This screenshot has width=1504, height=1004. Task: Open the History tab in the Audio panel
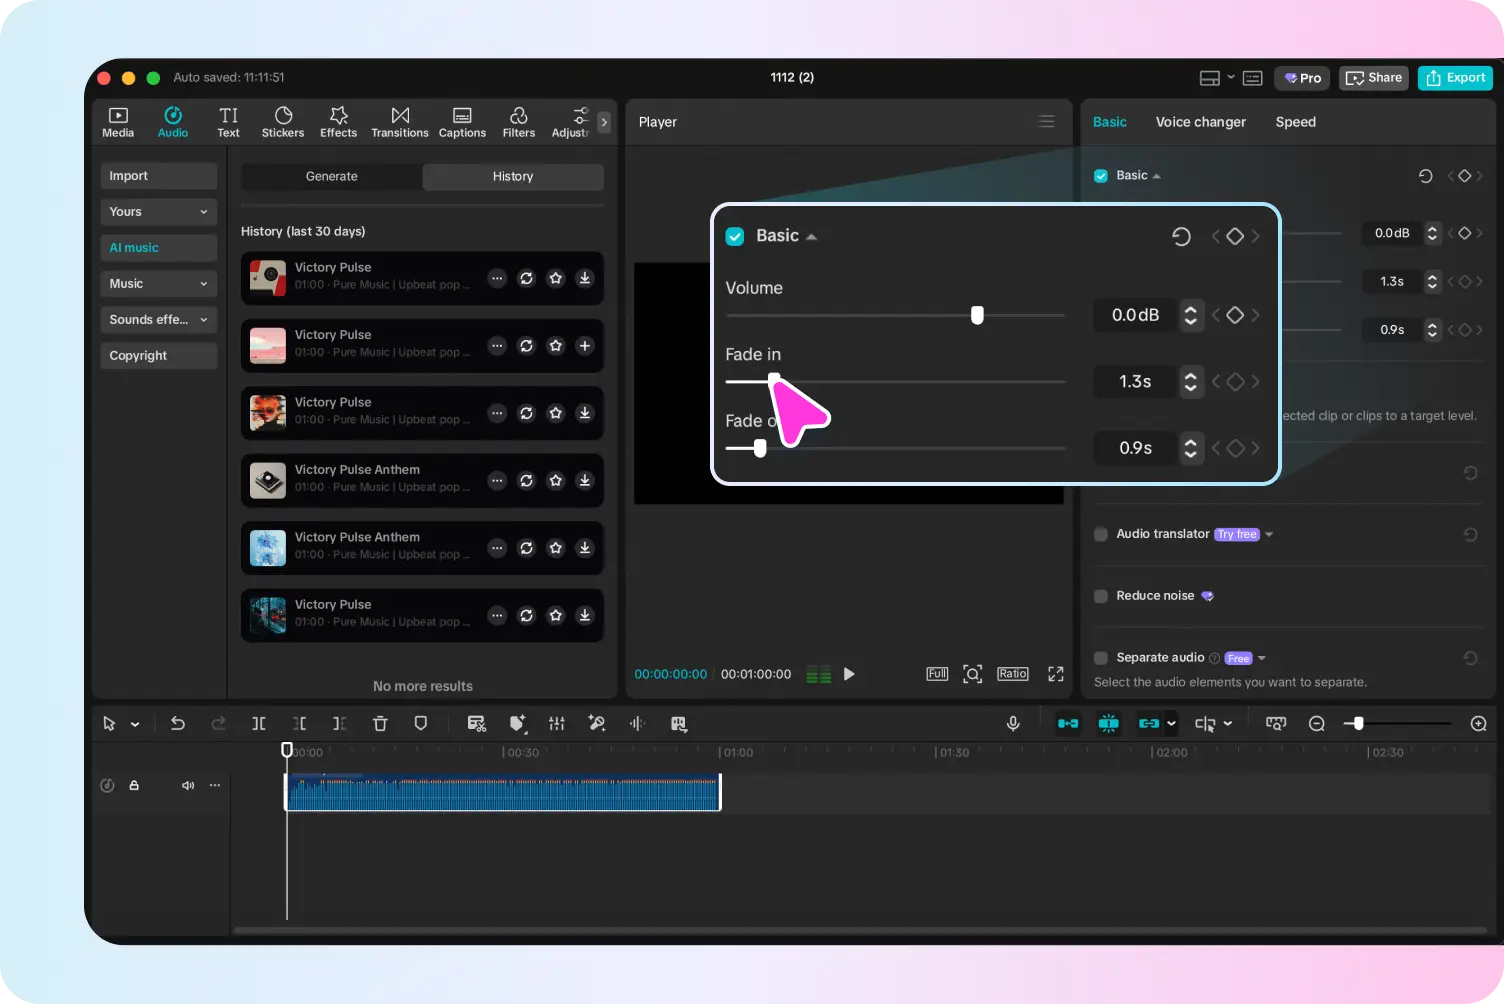512,176
